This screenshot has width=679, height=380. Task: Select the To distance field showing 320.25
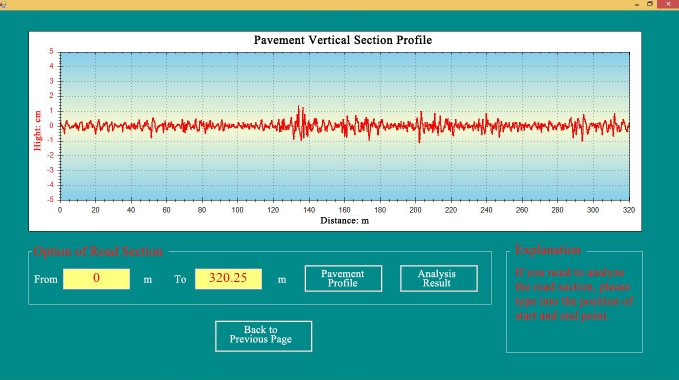pos(228,279)
